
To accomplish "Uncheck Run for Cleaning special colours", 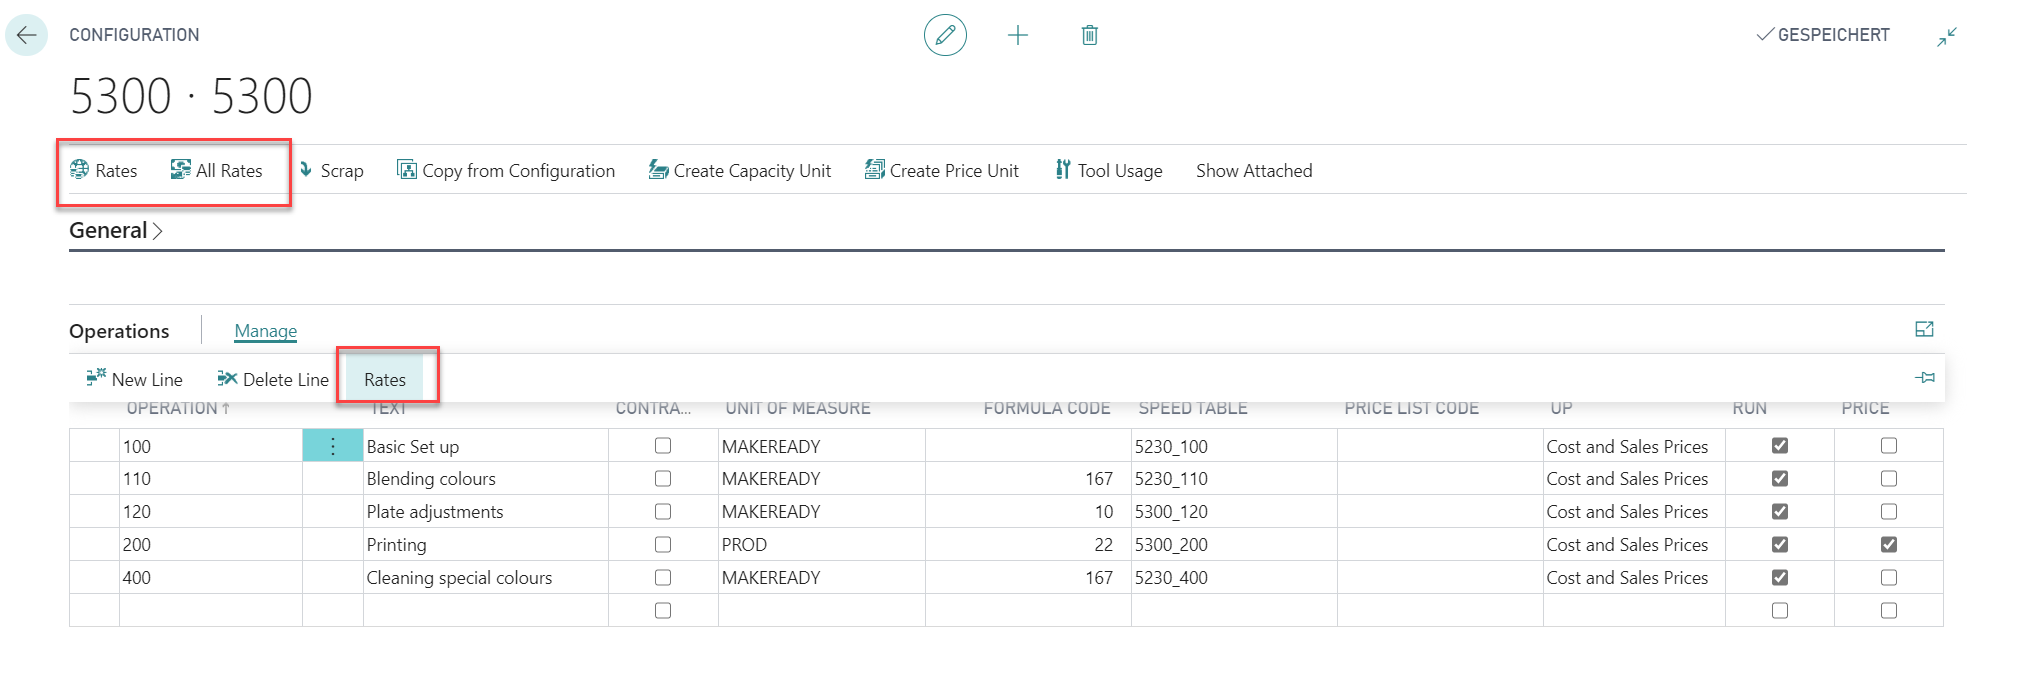I will click(x=1780, y=578).
